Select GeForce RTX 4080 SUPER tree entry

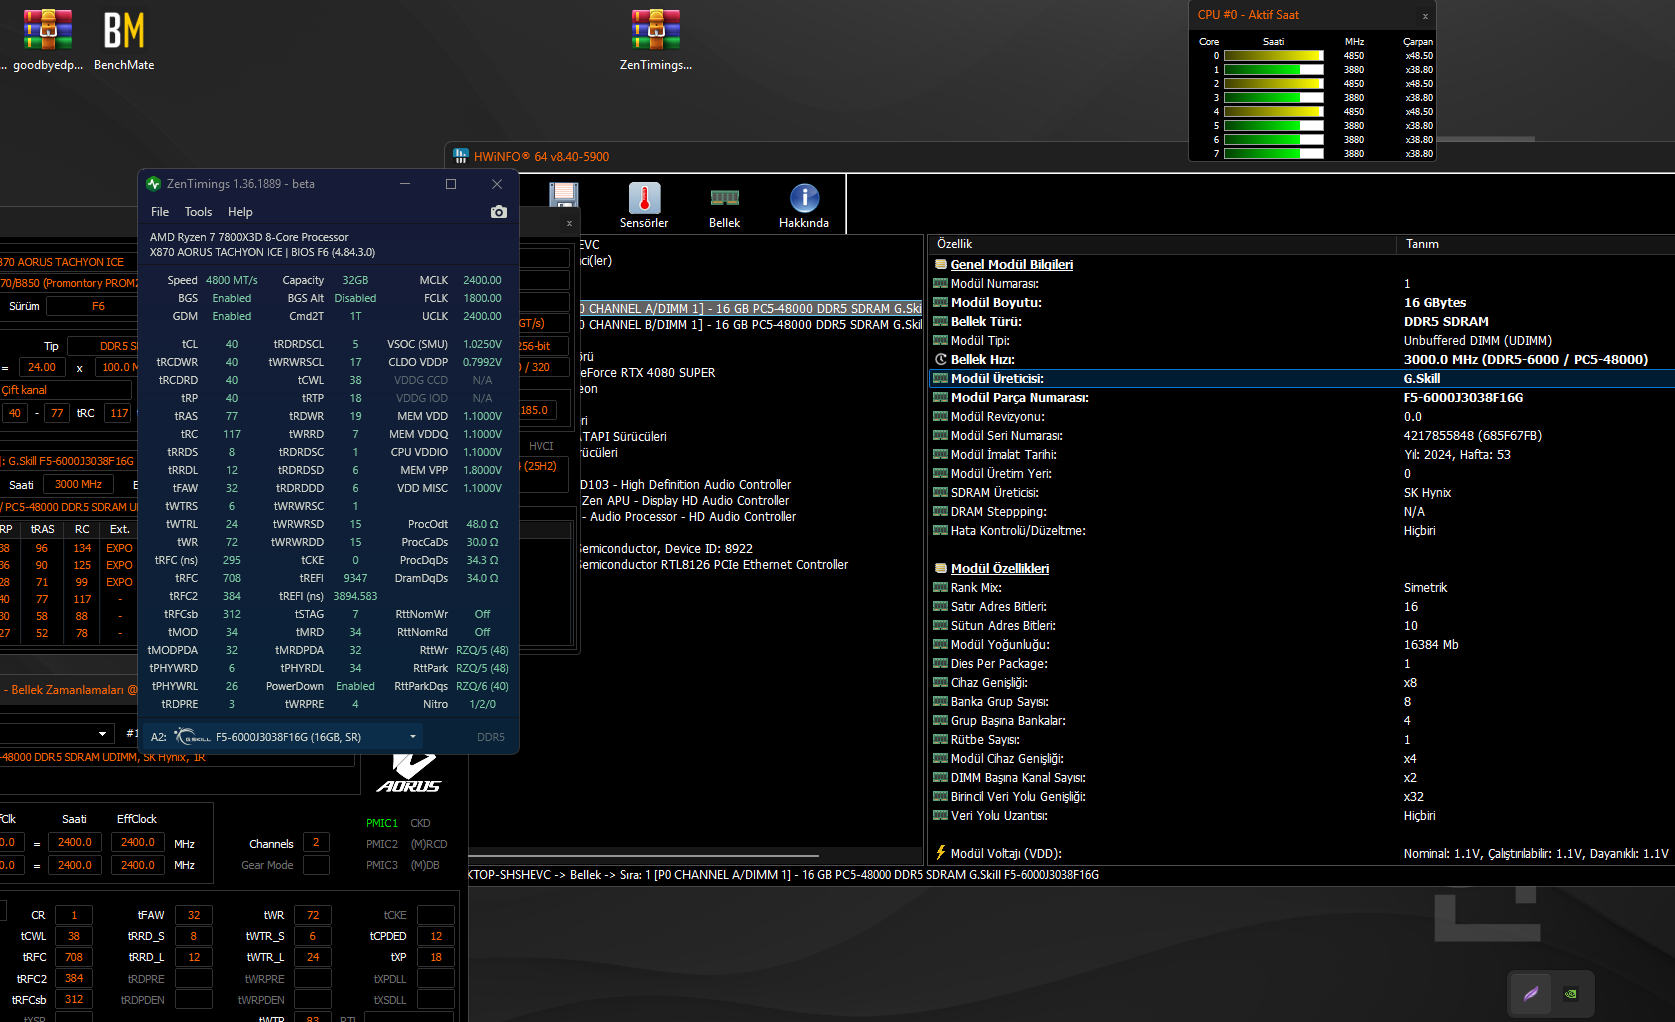[x=648, y=373]
